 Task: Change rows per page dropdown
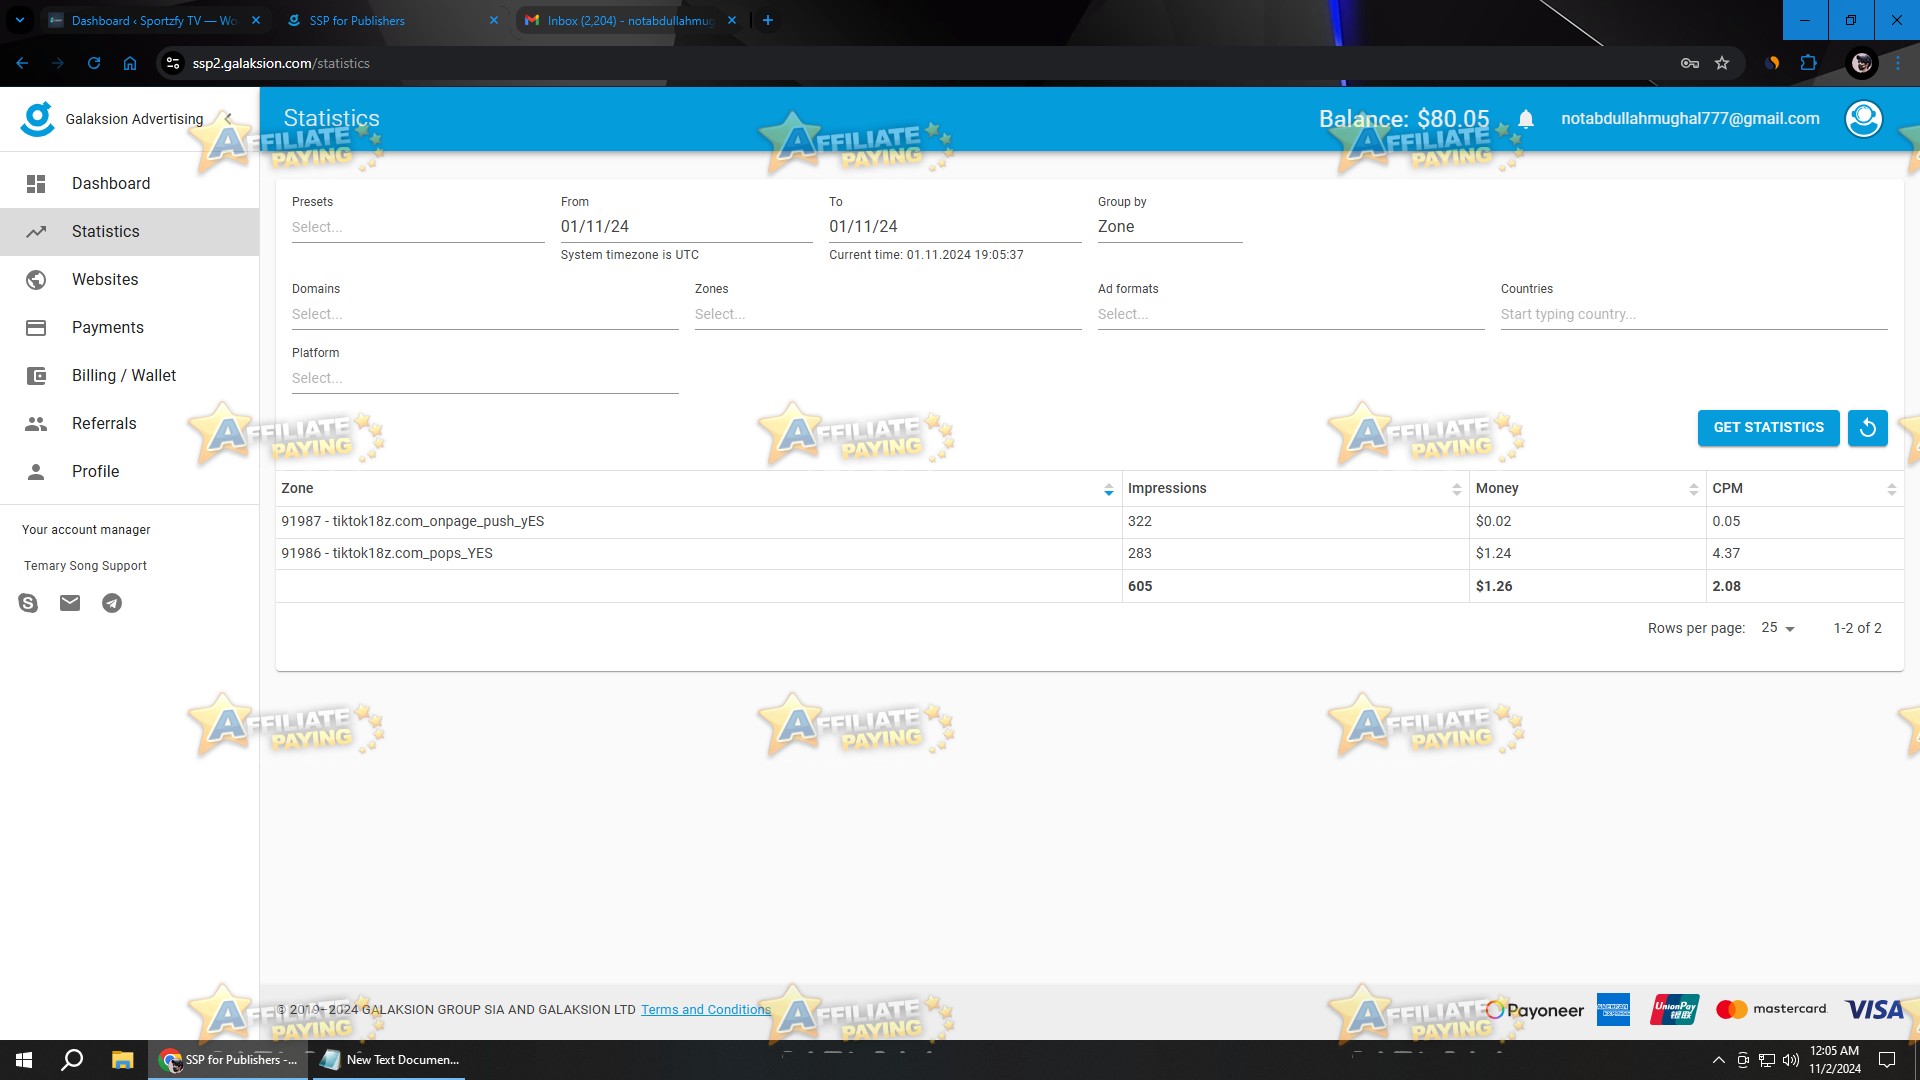[1778, 628]
